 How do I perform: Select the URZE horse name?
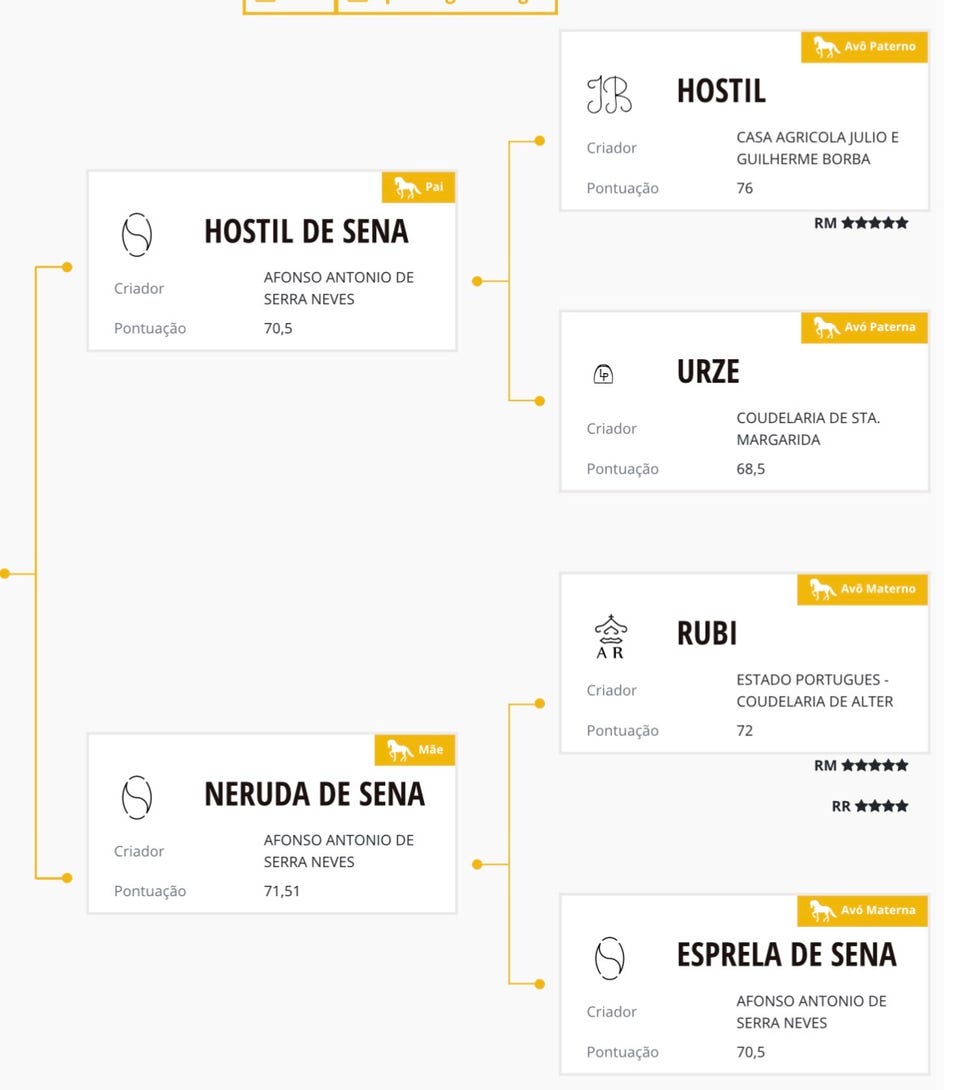[708, 372]
